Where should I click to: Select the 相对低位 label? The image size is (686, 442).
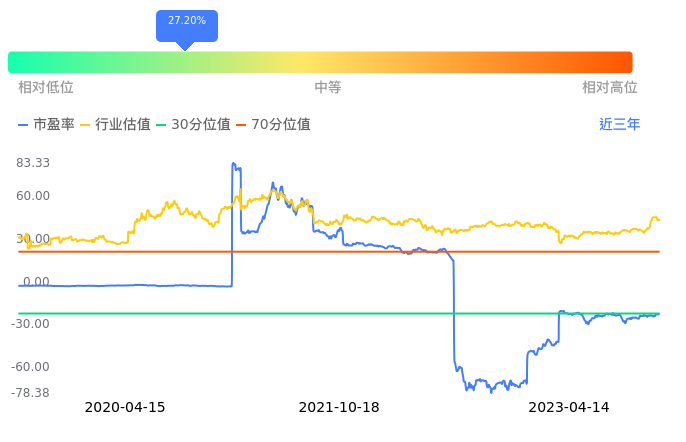coord(46,87)
